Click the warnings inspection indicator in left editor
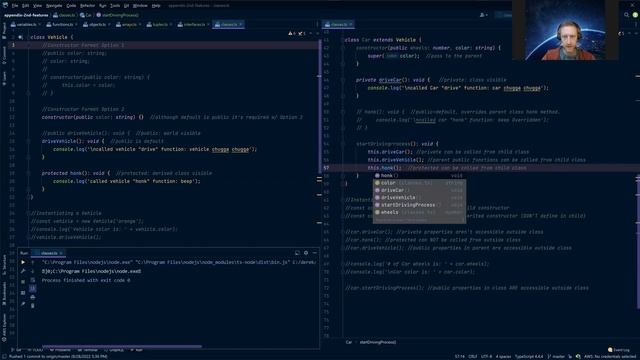Screen dimensions: 640x360 point(292,33)
